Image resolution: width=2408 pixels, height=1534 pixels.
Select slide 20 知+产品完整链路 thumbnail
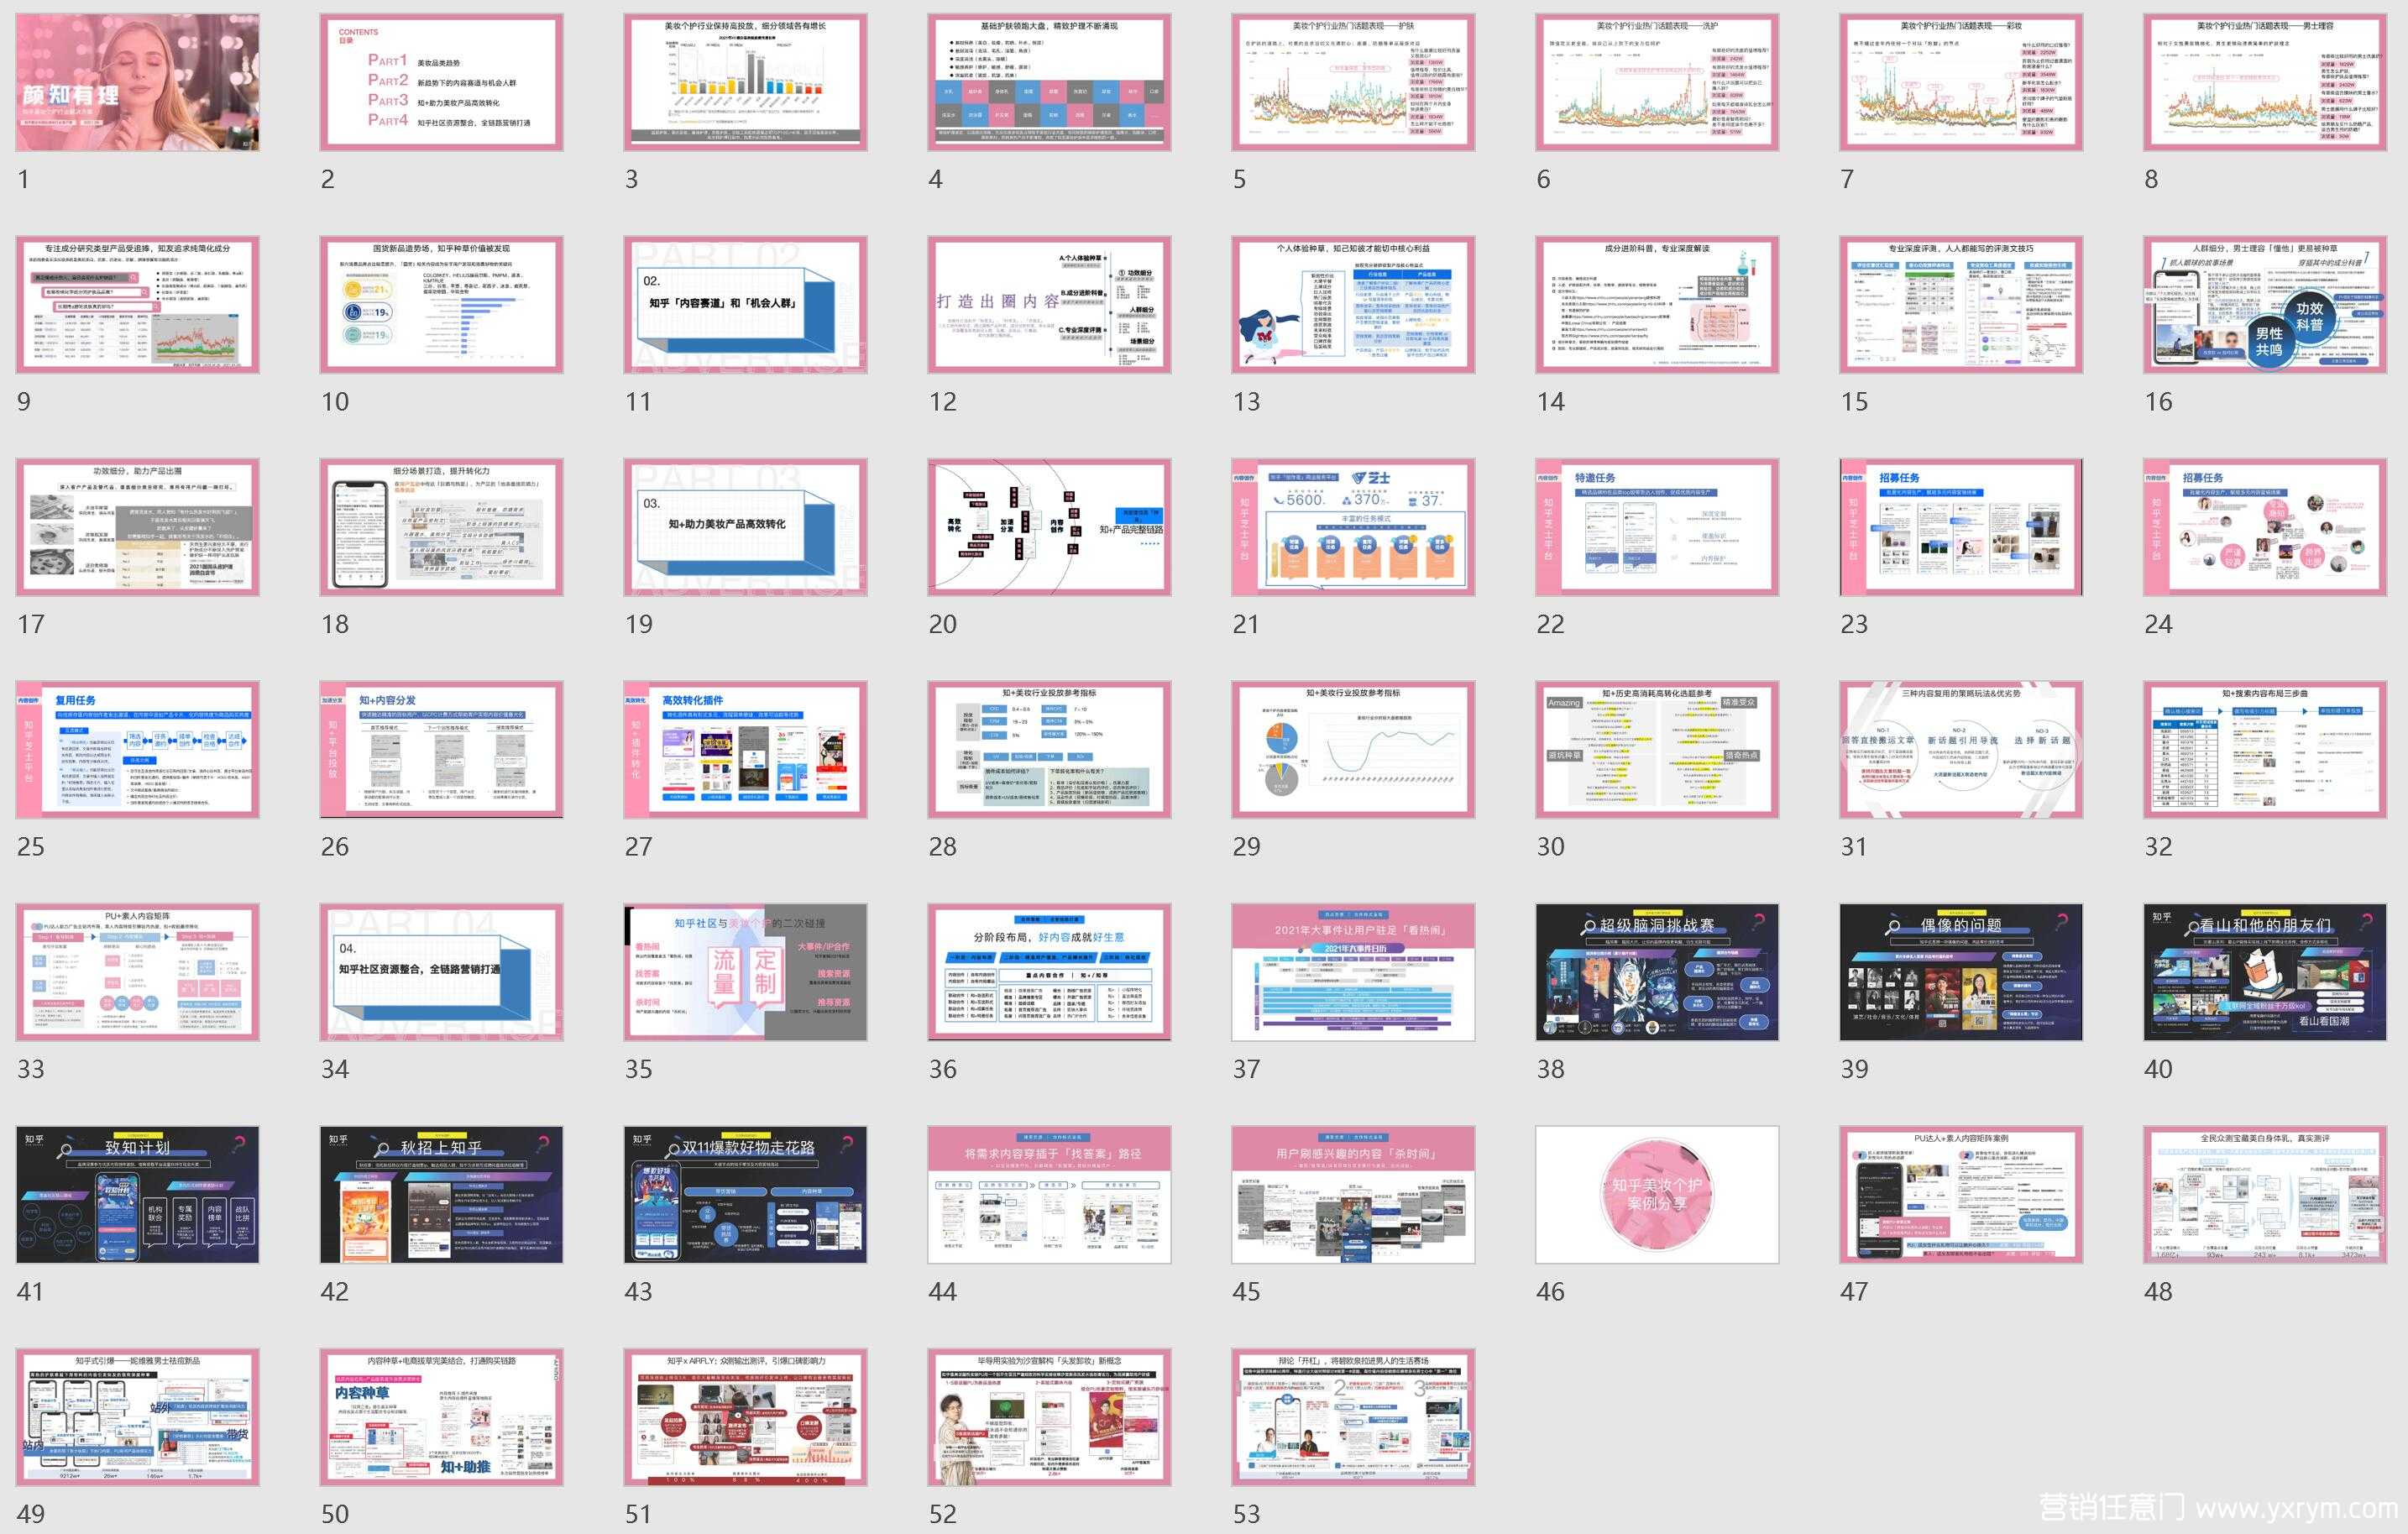click(1049, 528)
